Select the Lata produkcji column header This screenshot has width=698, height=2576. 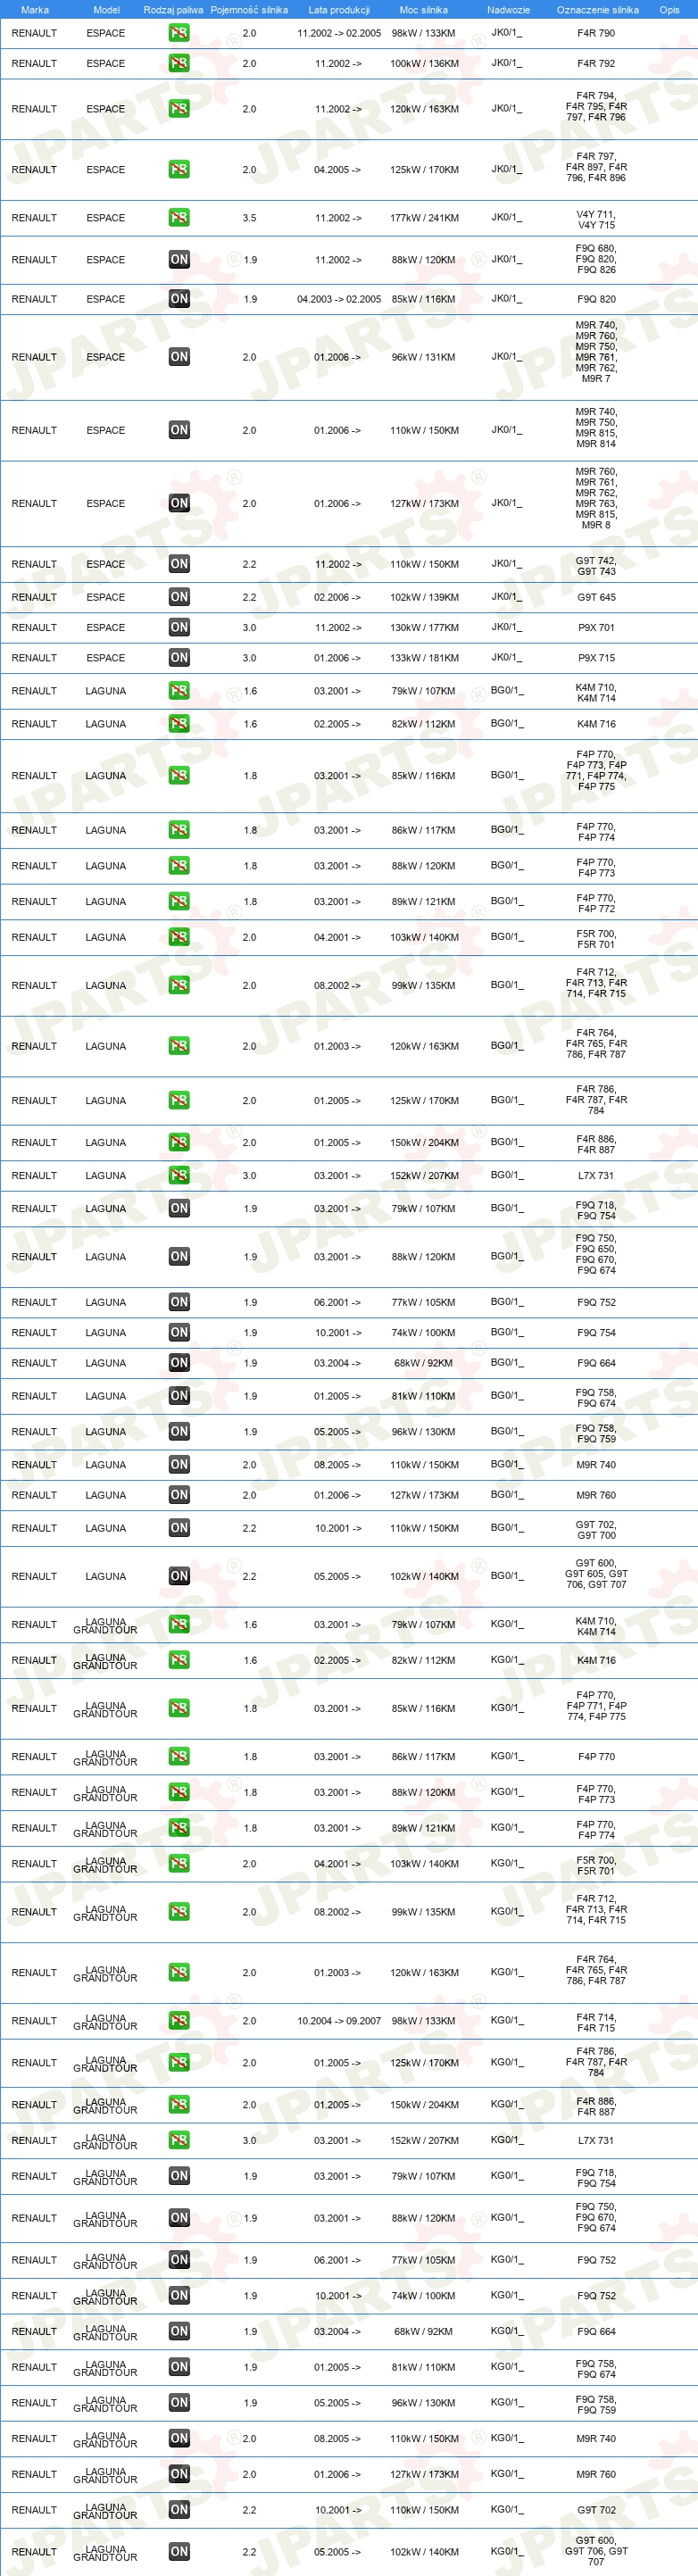pyautogui.click(x=339, y=9)
